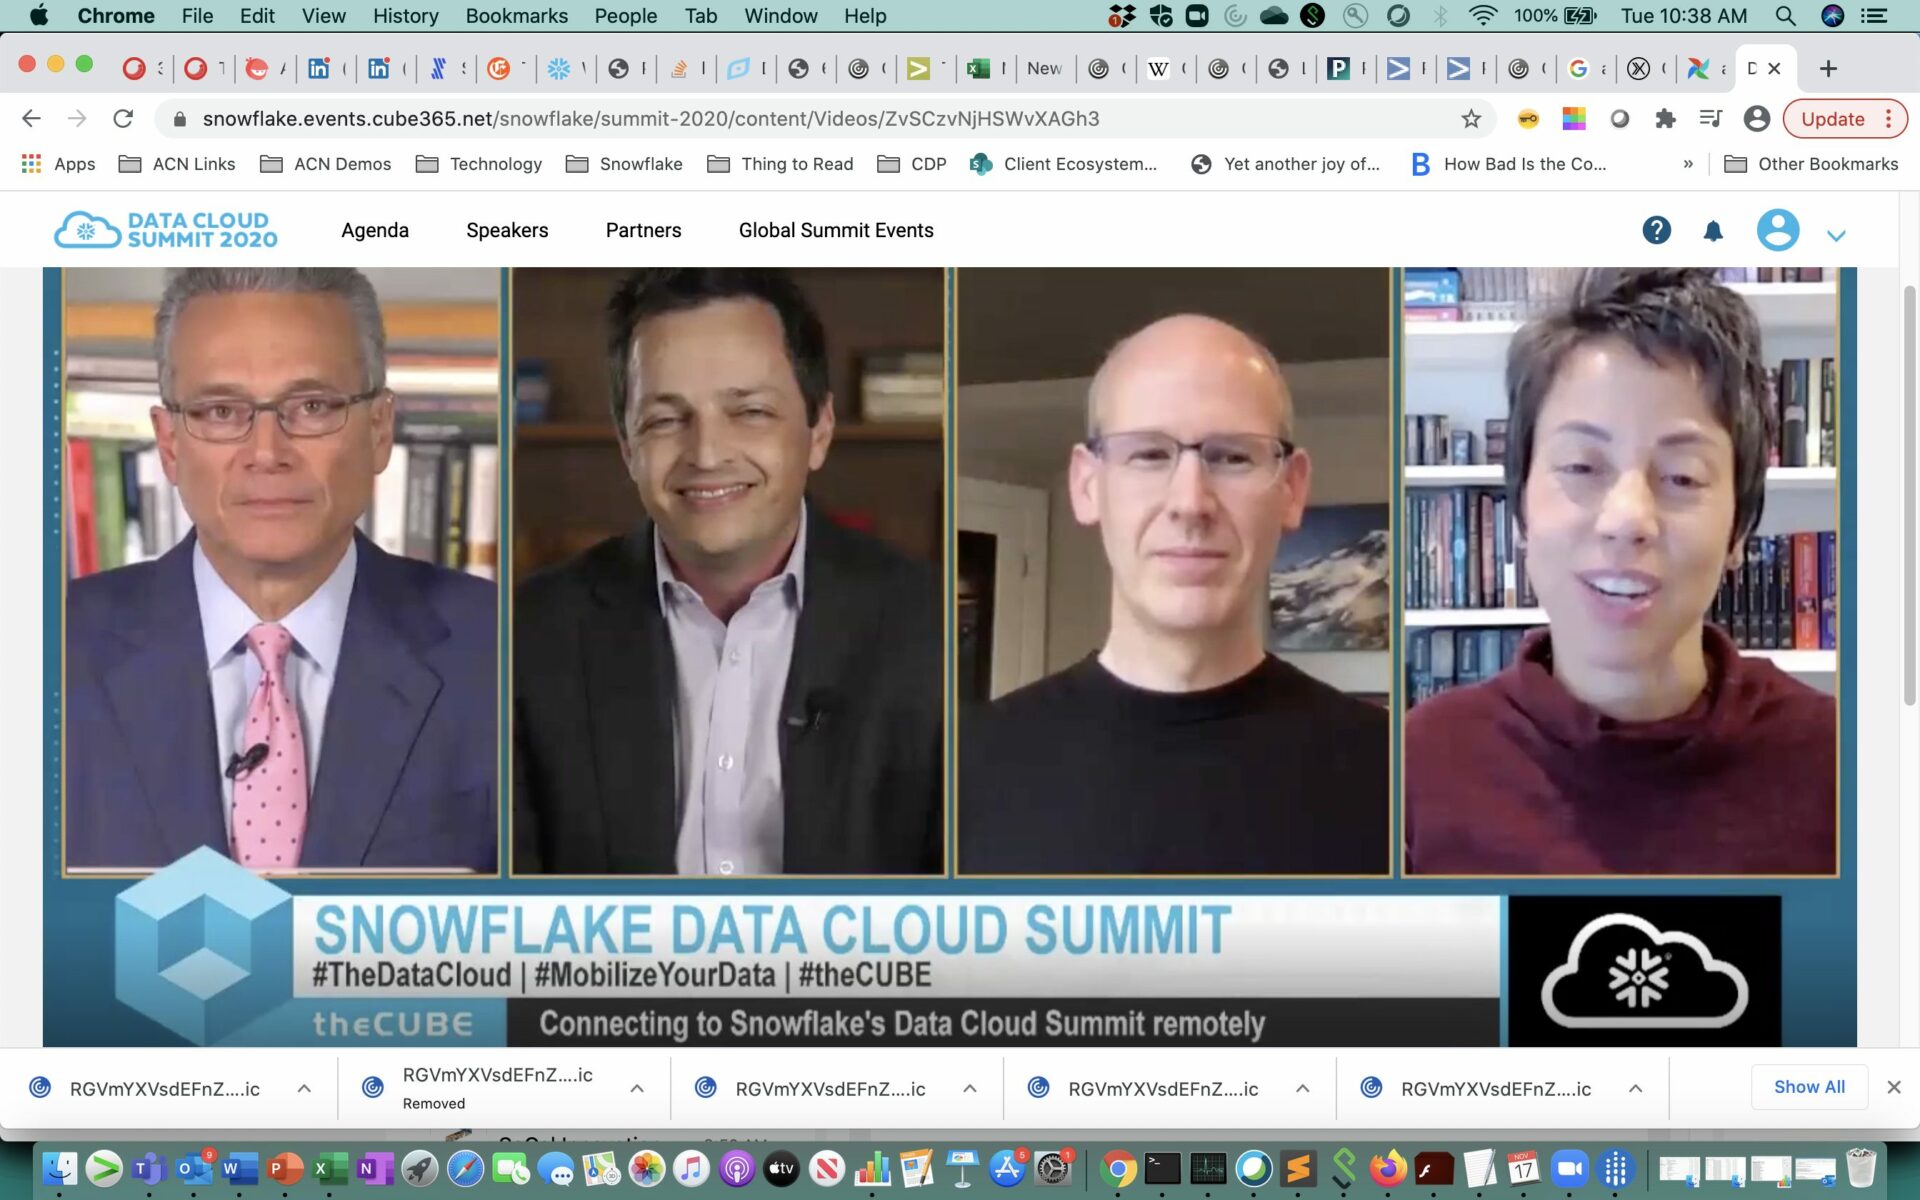The image size is (1920, 1200).
Task: Open Global Summit Events
Action: pos(836,230)
